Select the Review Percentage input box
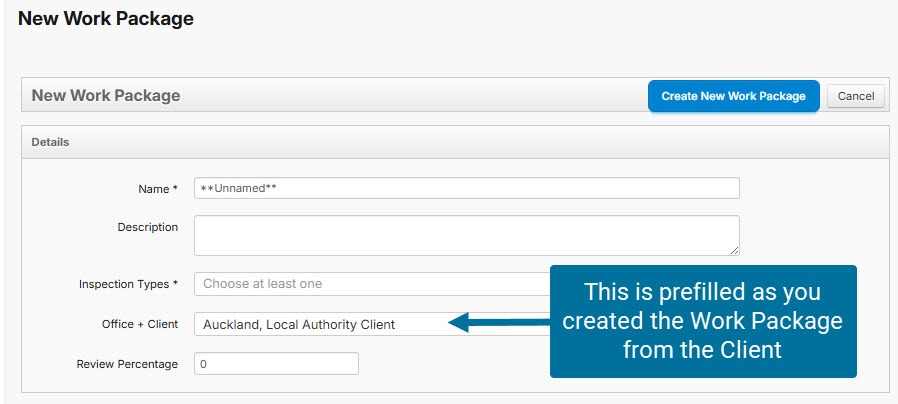The height and width of the screenshot is (404, 898). click(276, 364)
